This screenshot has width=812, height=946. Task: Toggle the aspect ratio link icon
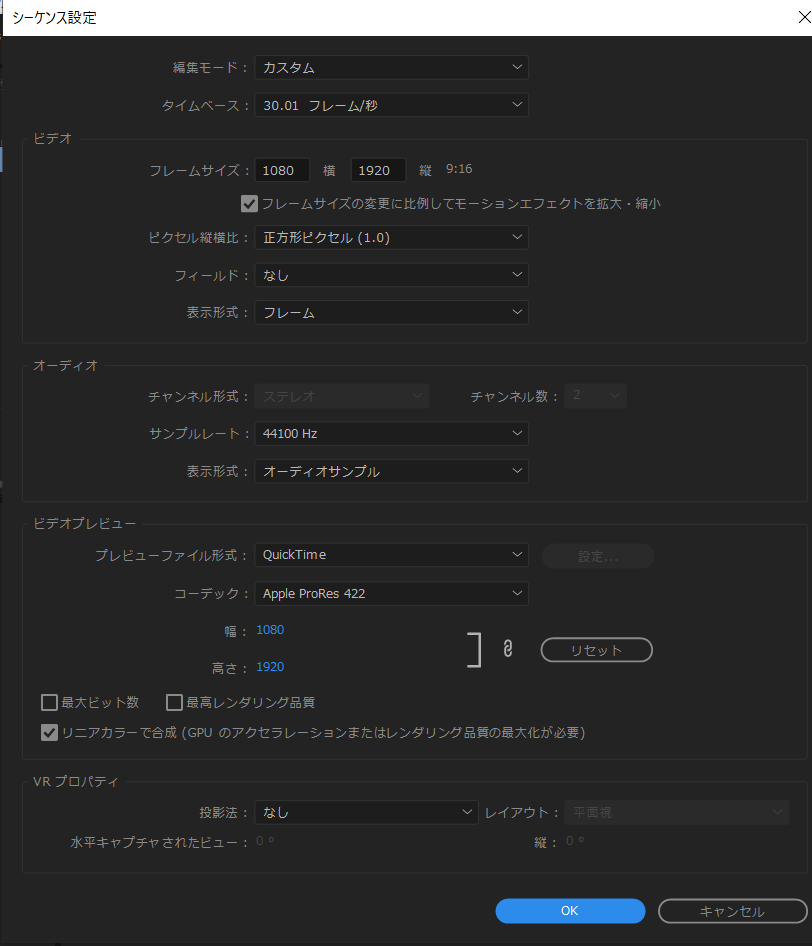(x=508, y=648)
